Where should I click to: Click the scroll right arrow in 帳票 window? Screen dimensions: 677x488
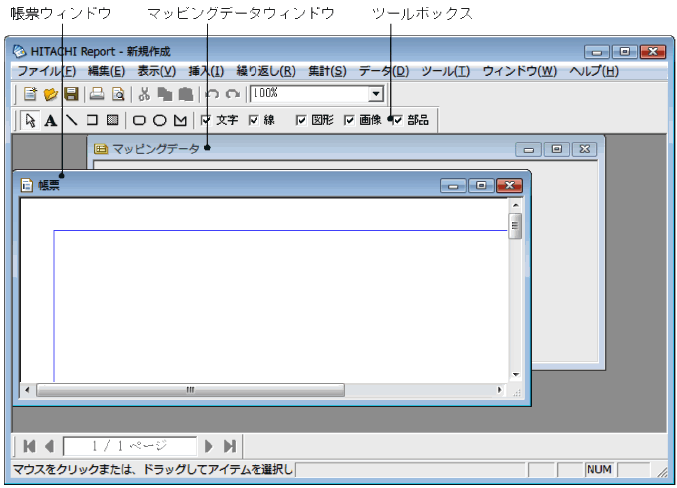pos(500,390)
